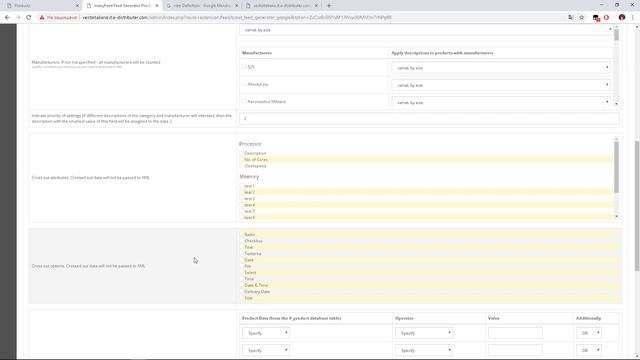Screen dimensions: 640x360
Task: Click the browser address bar URL
Action: (237, 18)
